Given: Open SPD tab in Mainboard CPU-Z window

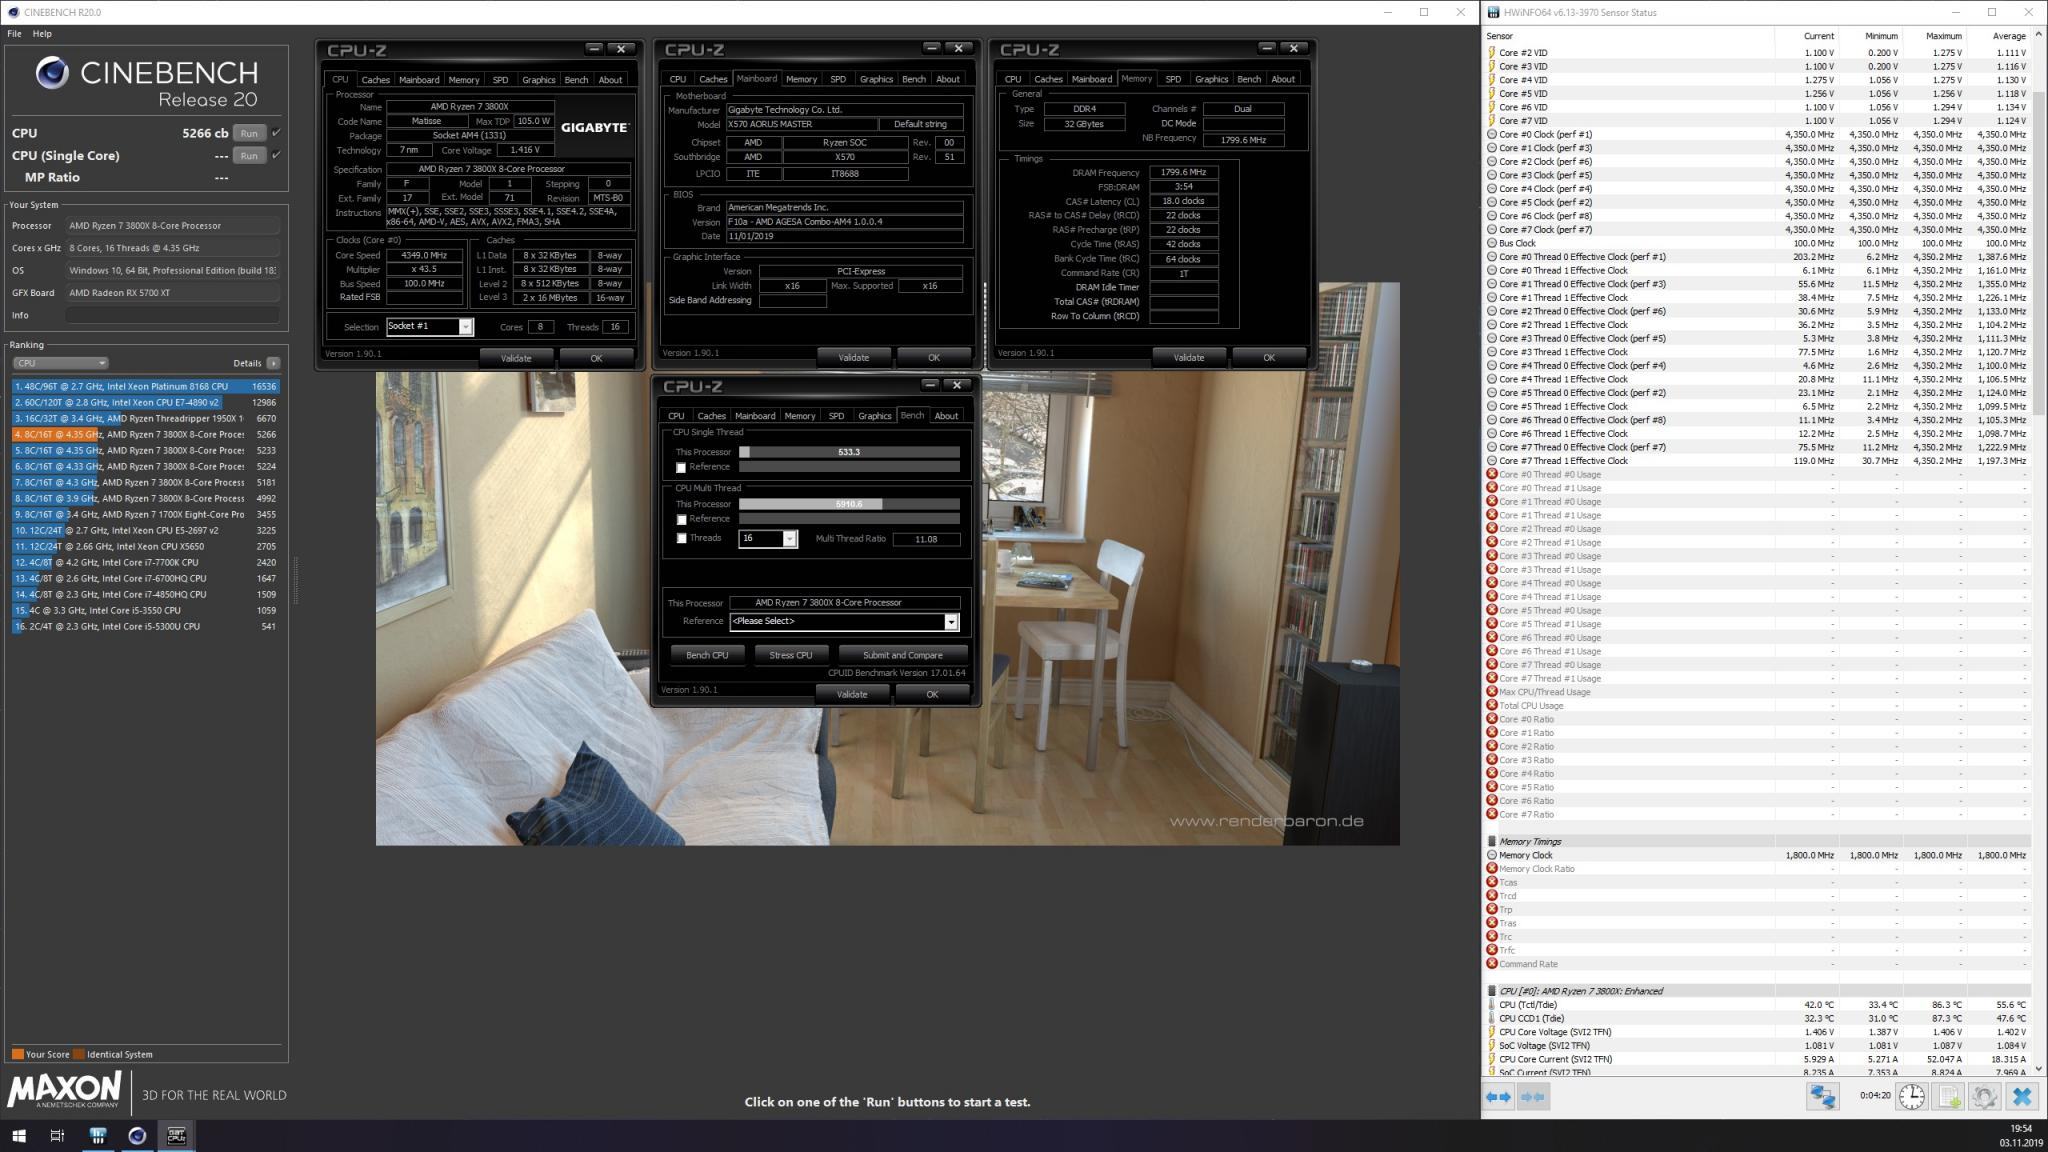Looking at the screenshot, I should click(837, 80).
